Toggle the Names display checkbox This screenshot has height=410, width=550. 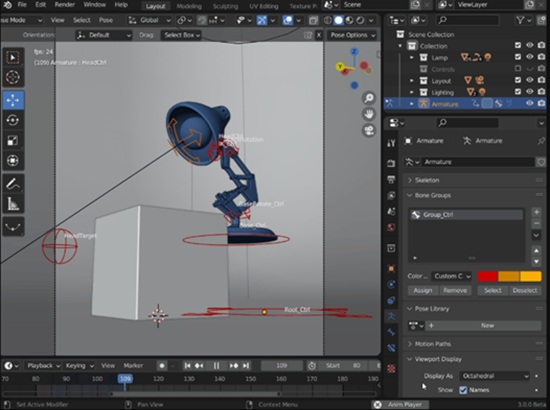pos(463,390)
